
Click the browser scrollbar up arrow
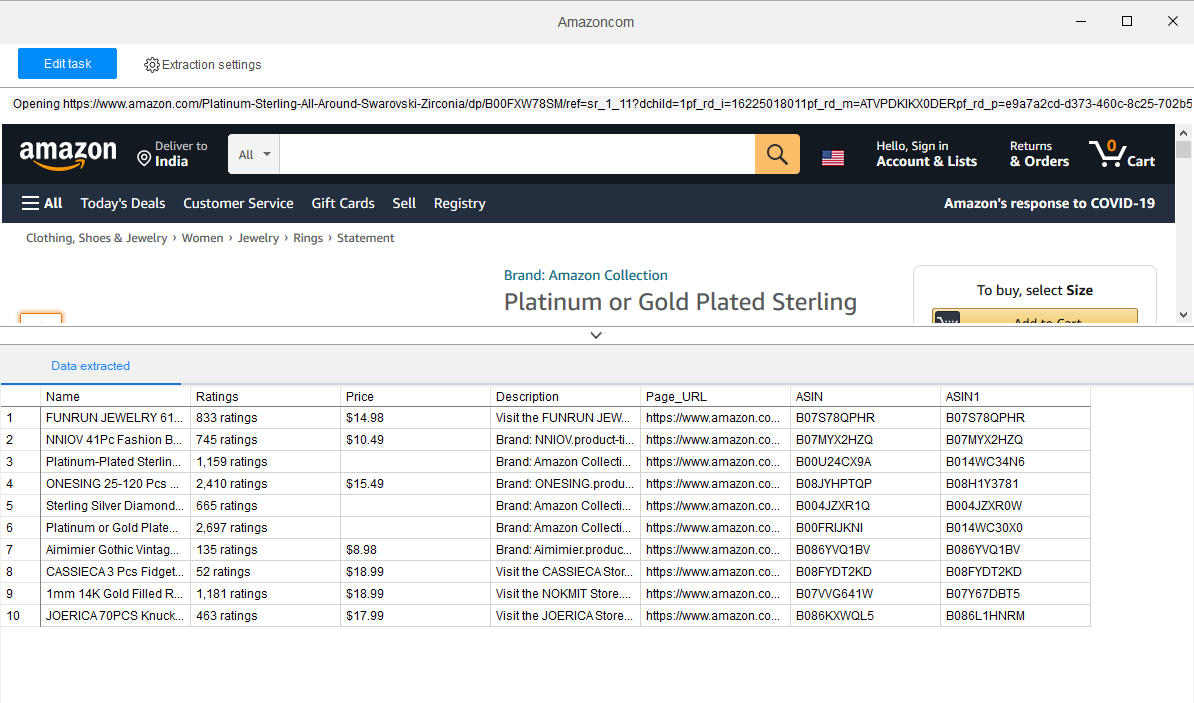click(x=1183, y=133)
